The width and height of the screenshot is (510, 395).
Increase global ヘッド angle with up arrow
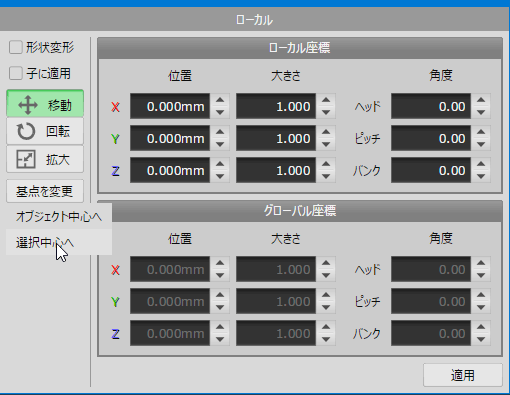(481, 263)
